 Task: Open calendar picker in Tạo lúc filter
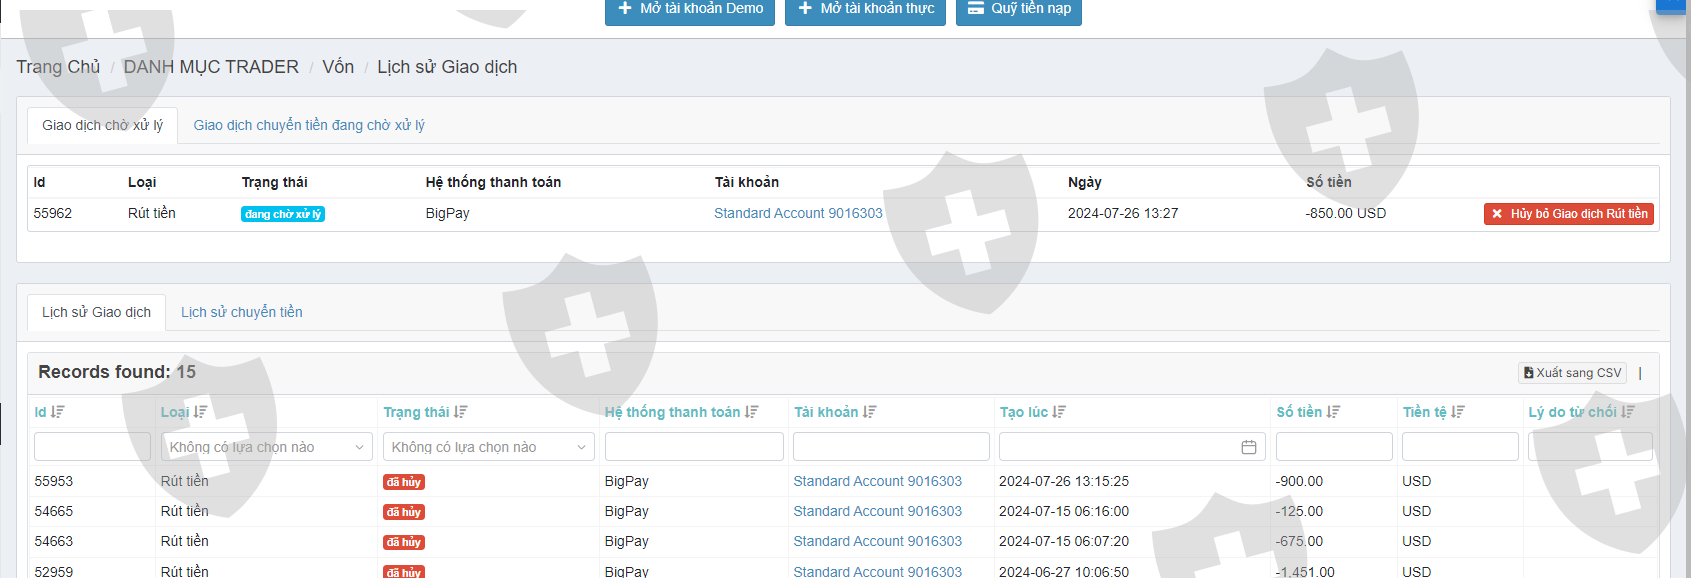click(x=1248, y=447)
